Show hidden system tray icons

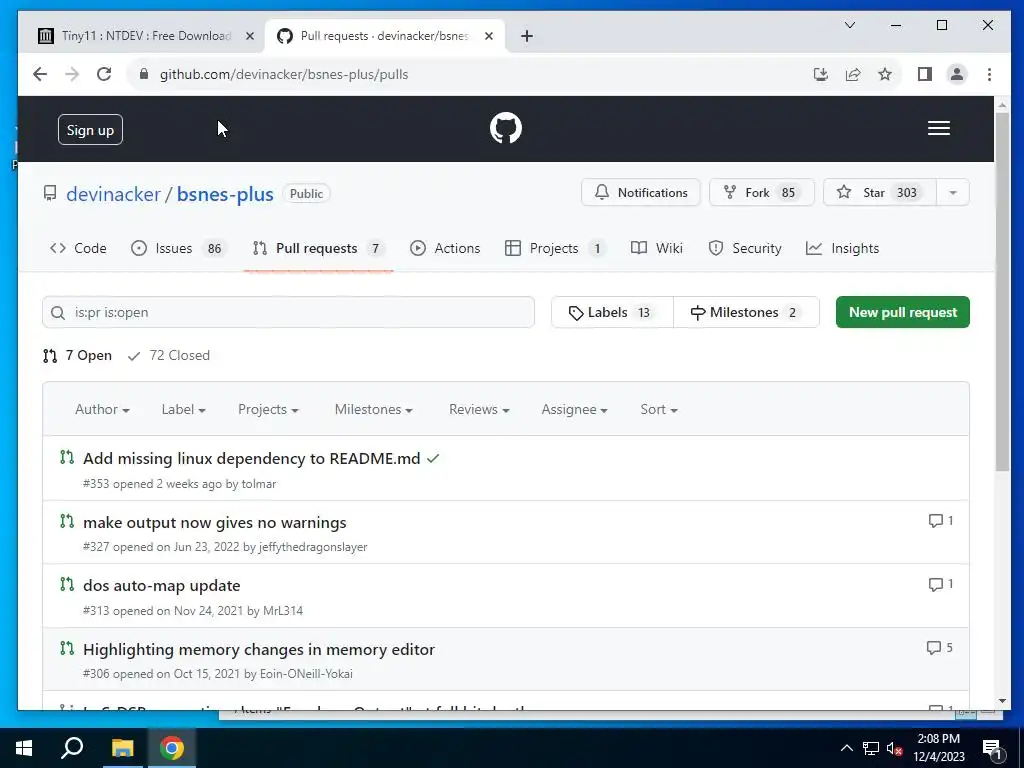click(846, 748)
